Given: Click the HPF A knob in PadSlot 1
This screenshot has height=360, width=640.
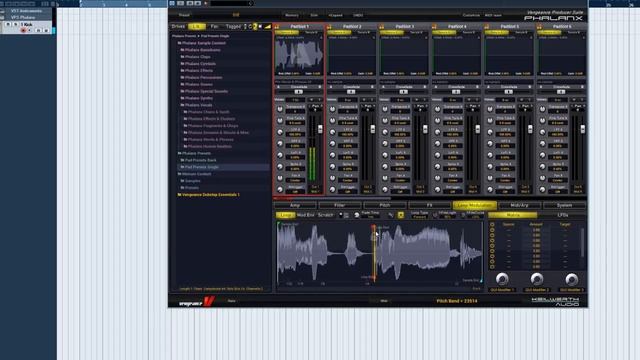Looking at the screenshot, I should point(280,143).
